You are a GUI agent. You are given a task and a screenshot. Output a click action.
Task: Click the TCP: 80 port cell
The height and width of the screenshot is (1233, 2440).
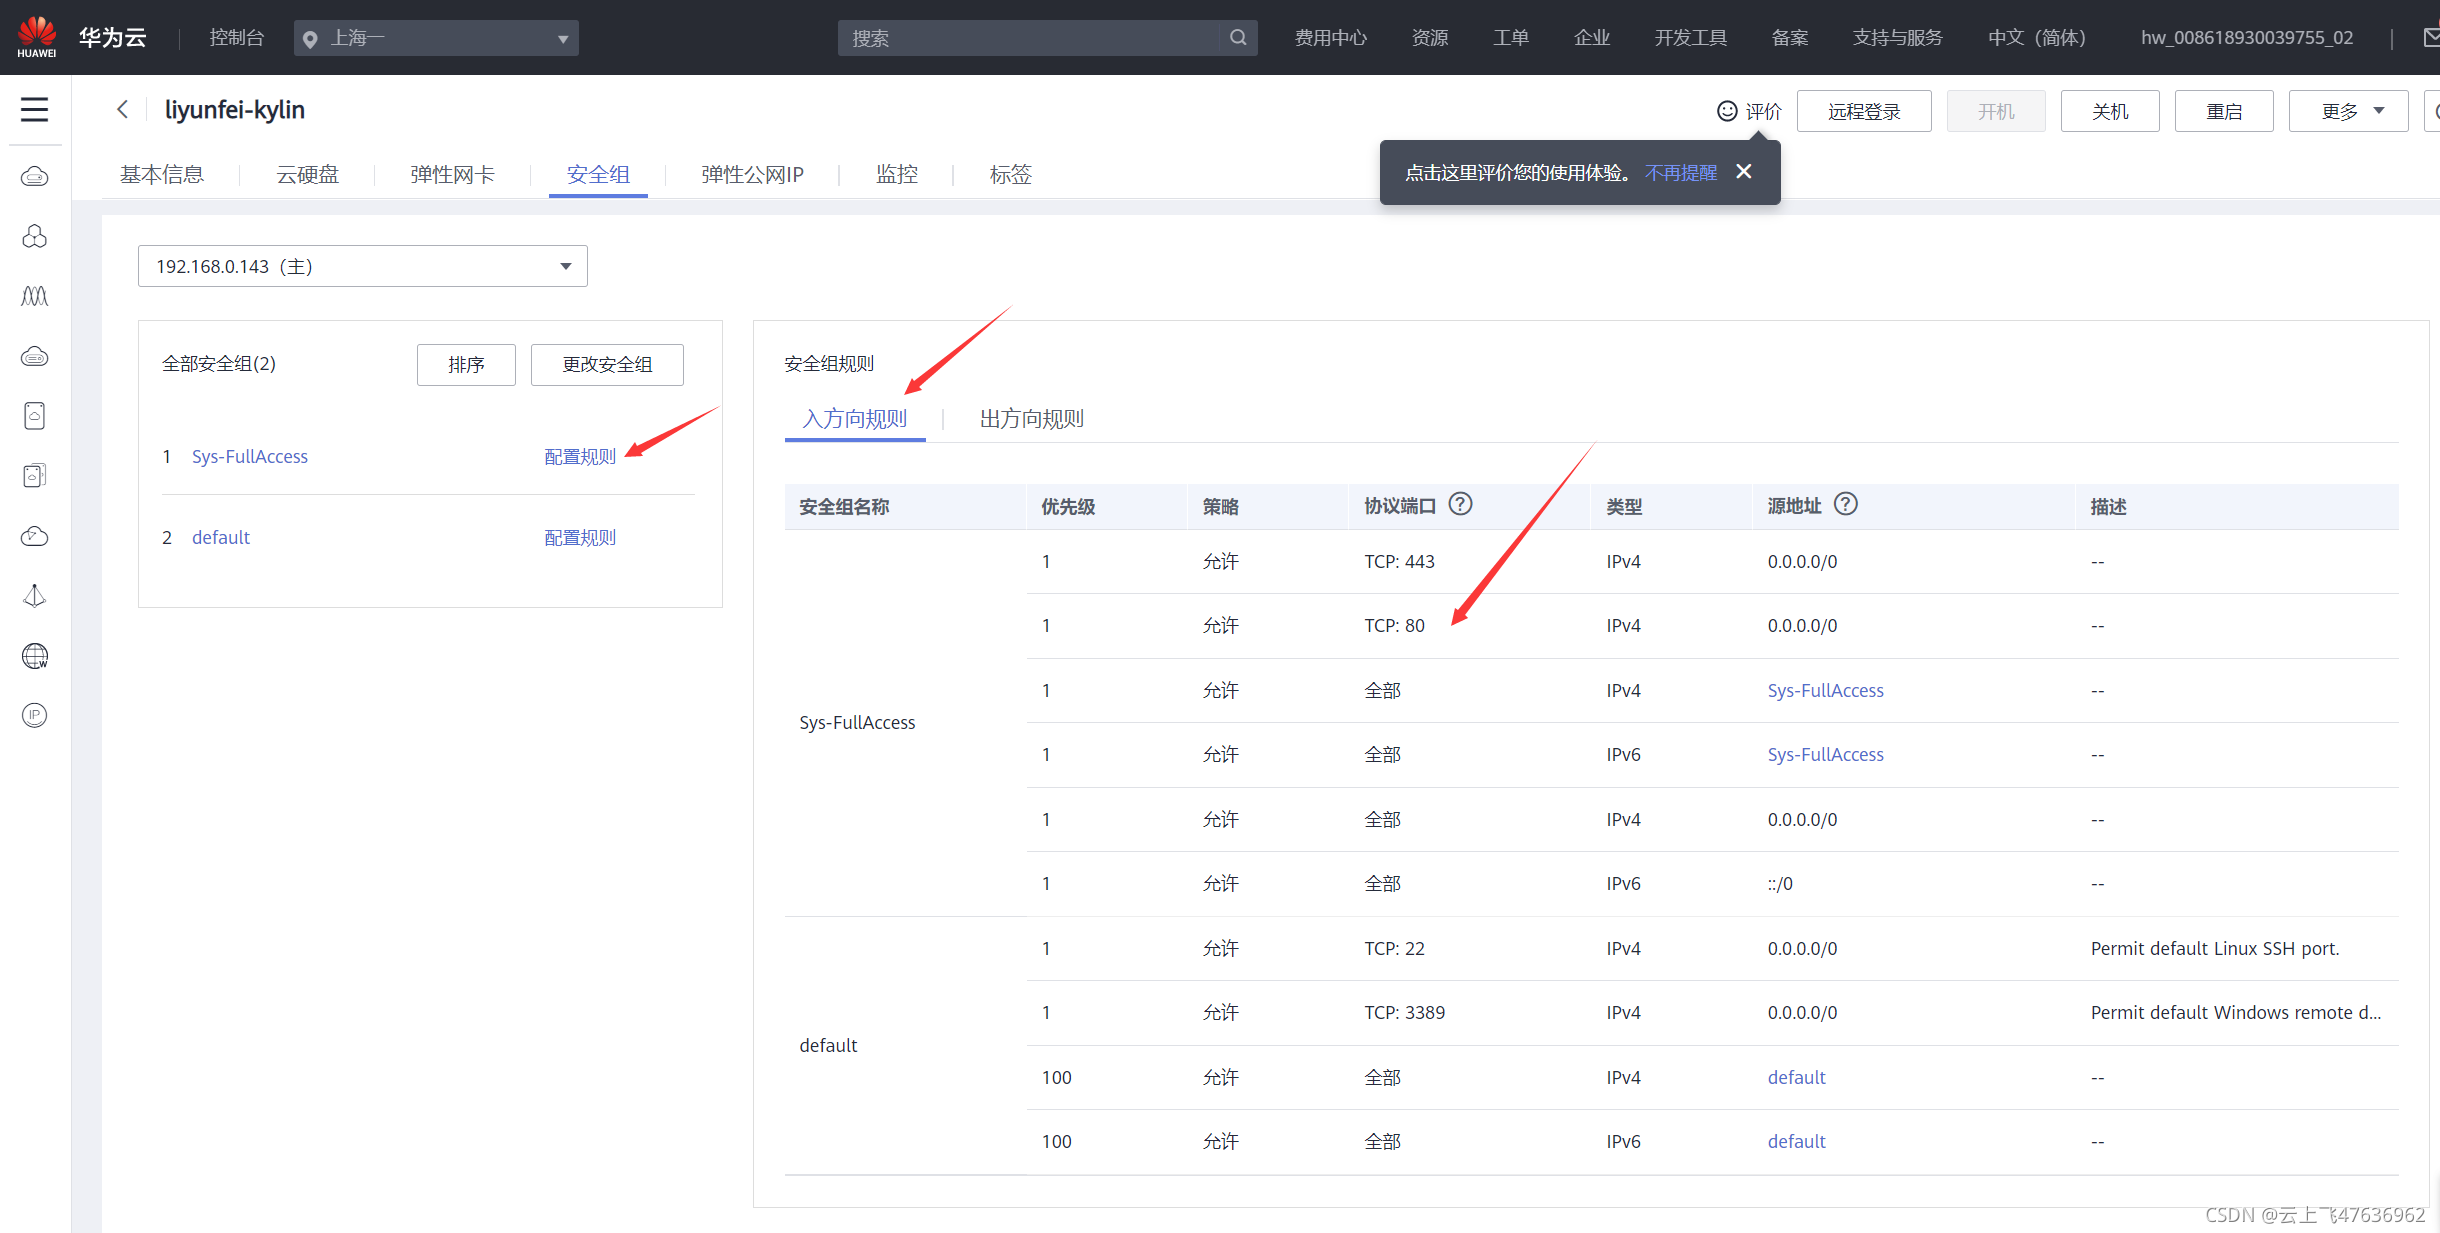[1394, 626]
